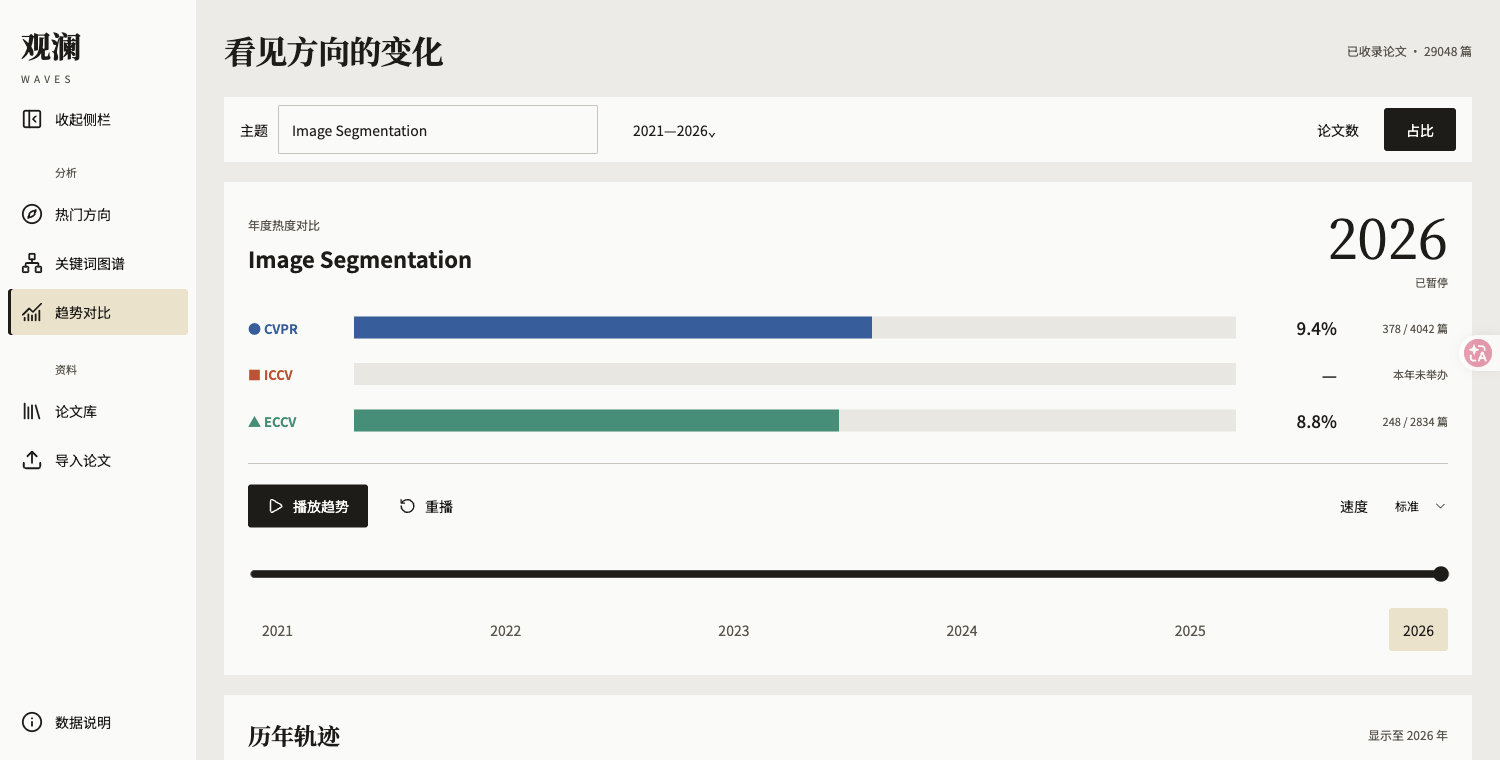Click the 本年未举办 ICCV note
The height and width of the screenshot is (760, 1500).
coord(1420,375)
